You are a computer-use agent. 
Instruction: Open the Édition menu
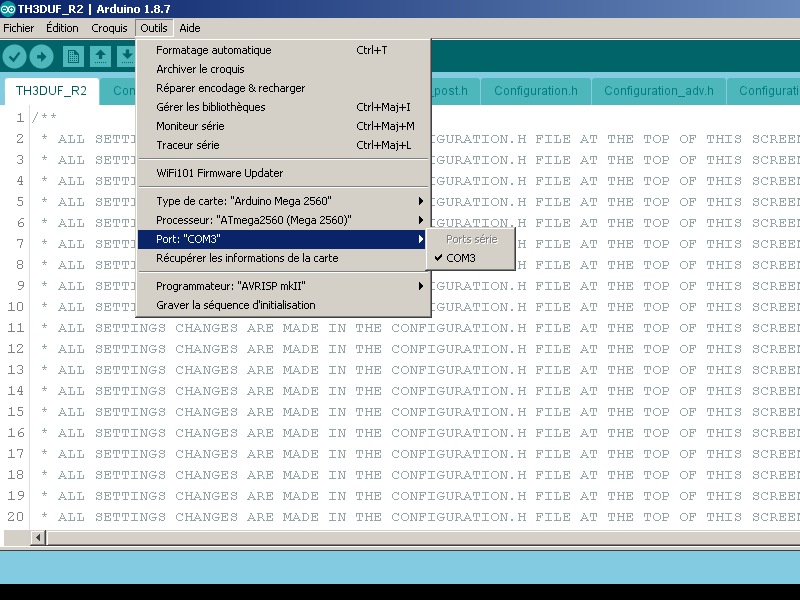pos(62,28)
